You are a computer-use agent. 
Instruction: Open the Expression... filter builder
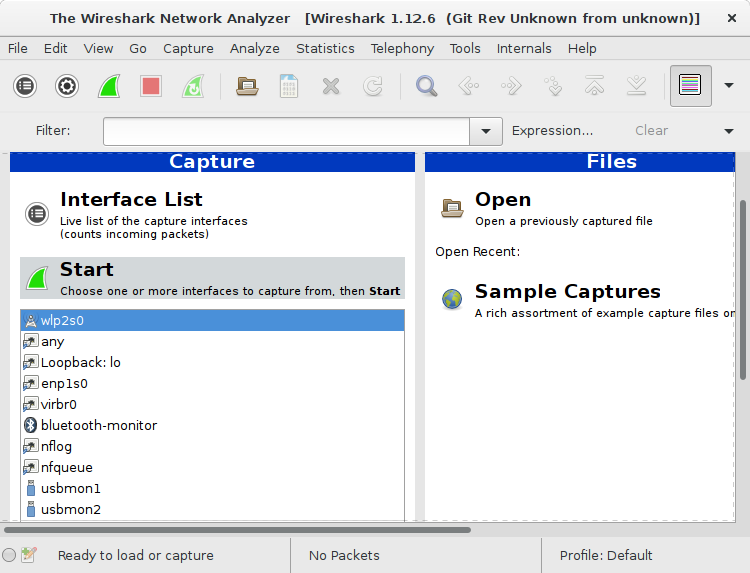(x=552, y=131)
